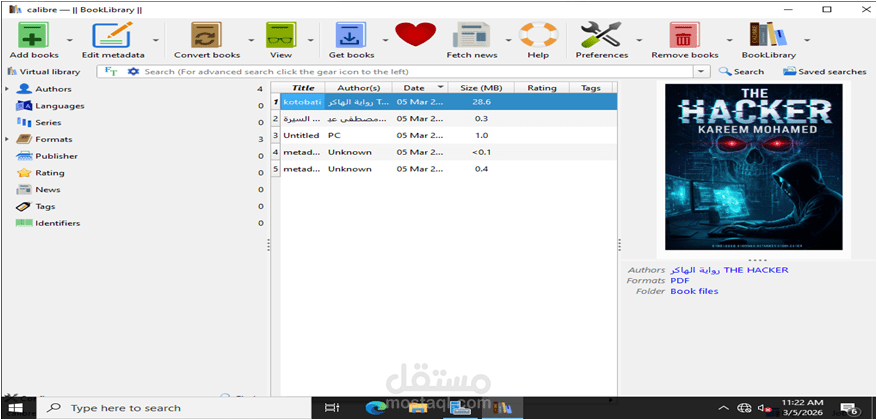Click the Identifiers barcode icon
The image size is (877, 420).
tap(24, 223)
